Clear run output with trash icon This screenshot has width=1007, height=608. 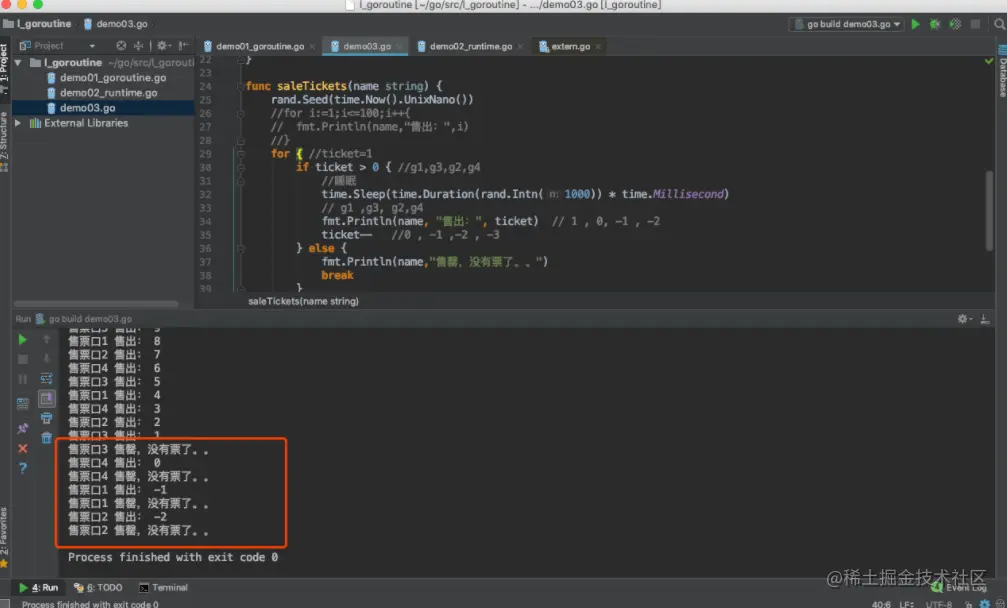tap(46, 438)
